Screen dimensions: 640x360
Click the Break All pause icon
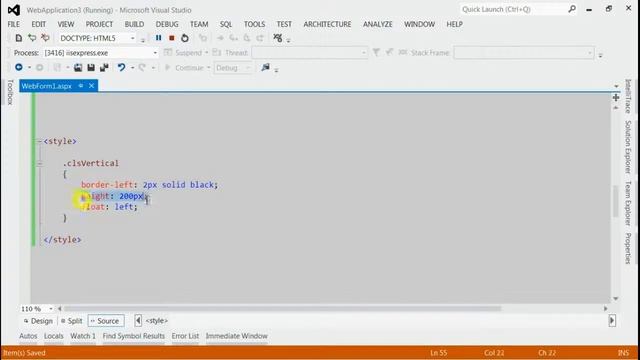pos(158,38)
